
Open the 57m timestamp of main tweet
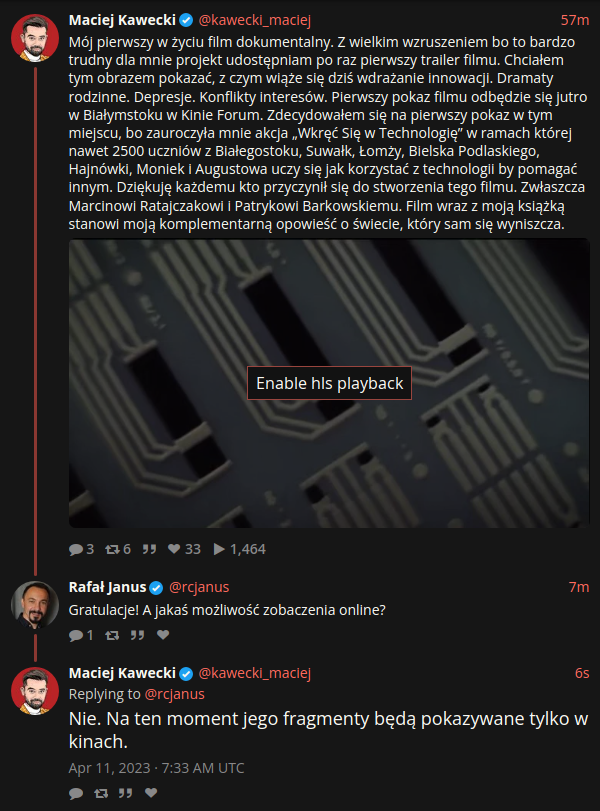pos(575,20)
